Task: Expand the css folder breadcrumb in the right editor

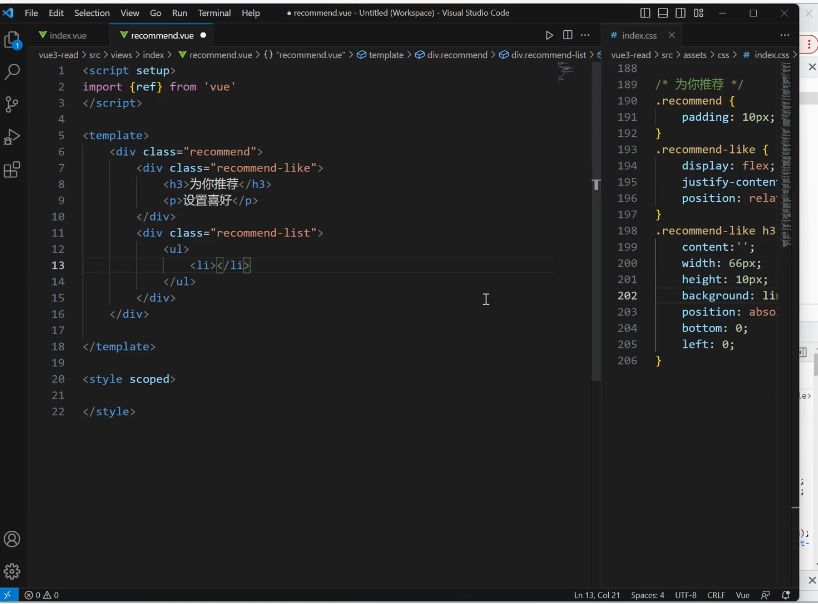Action: (723, 55)
